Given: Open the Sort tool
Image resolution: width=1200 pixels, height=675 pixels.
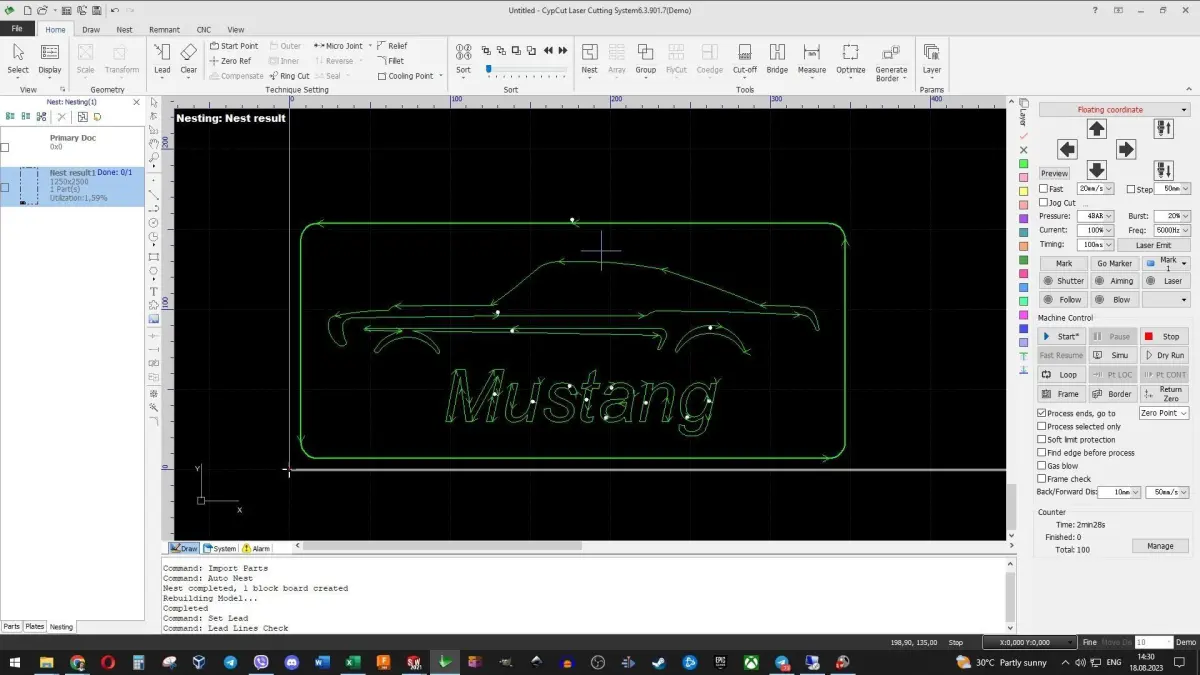Looking at the screenshot, I should (x=463, y=59).
